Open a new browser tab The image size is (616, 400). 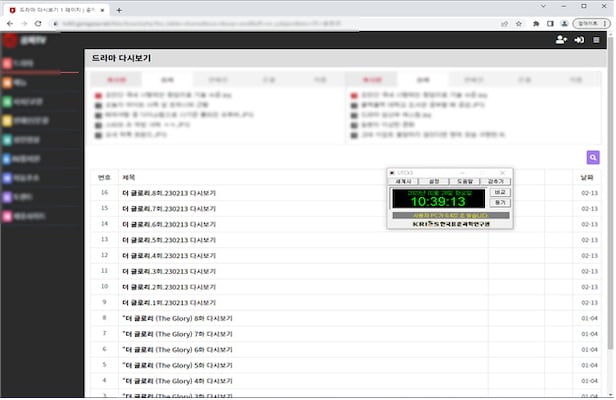click(119, 8)
